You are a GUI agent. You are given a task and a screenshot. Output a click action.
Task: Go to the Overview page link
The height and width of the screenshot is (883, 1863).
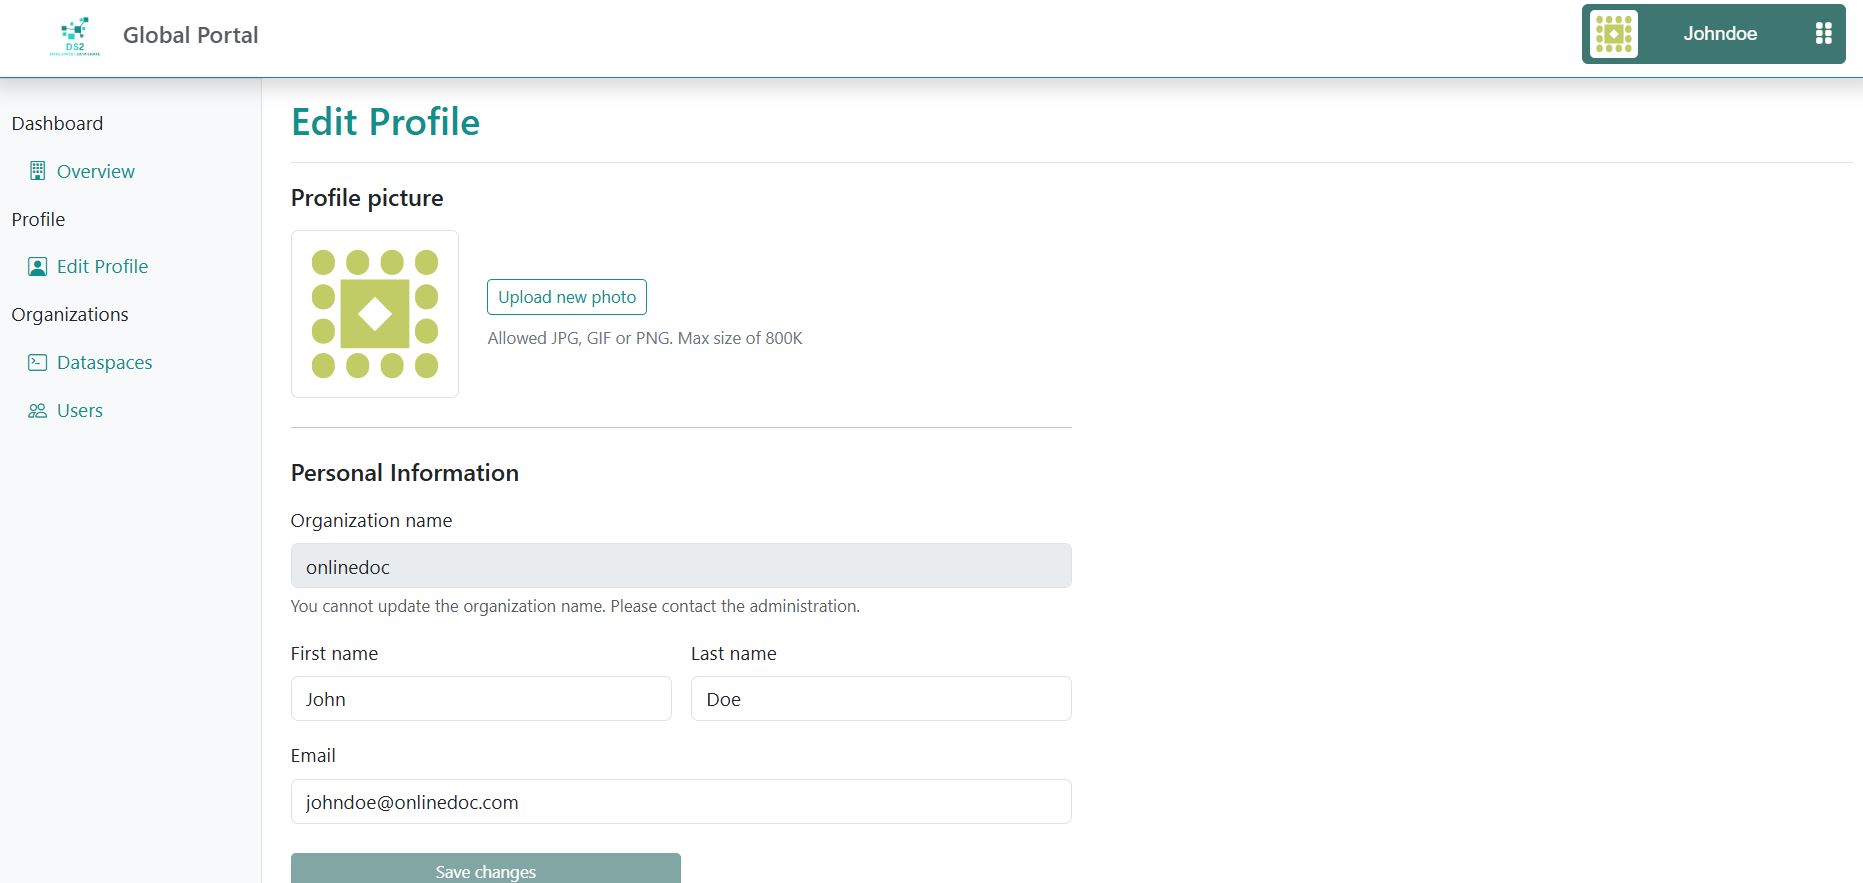point(95,171)
